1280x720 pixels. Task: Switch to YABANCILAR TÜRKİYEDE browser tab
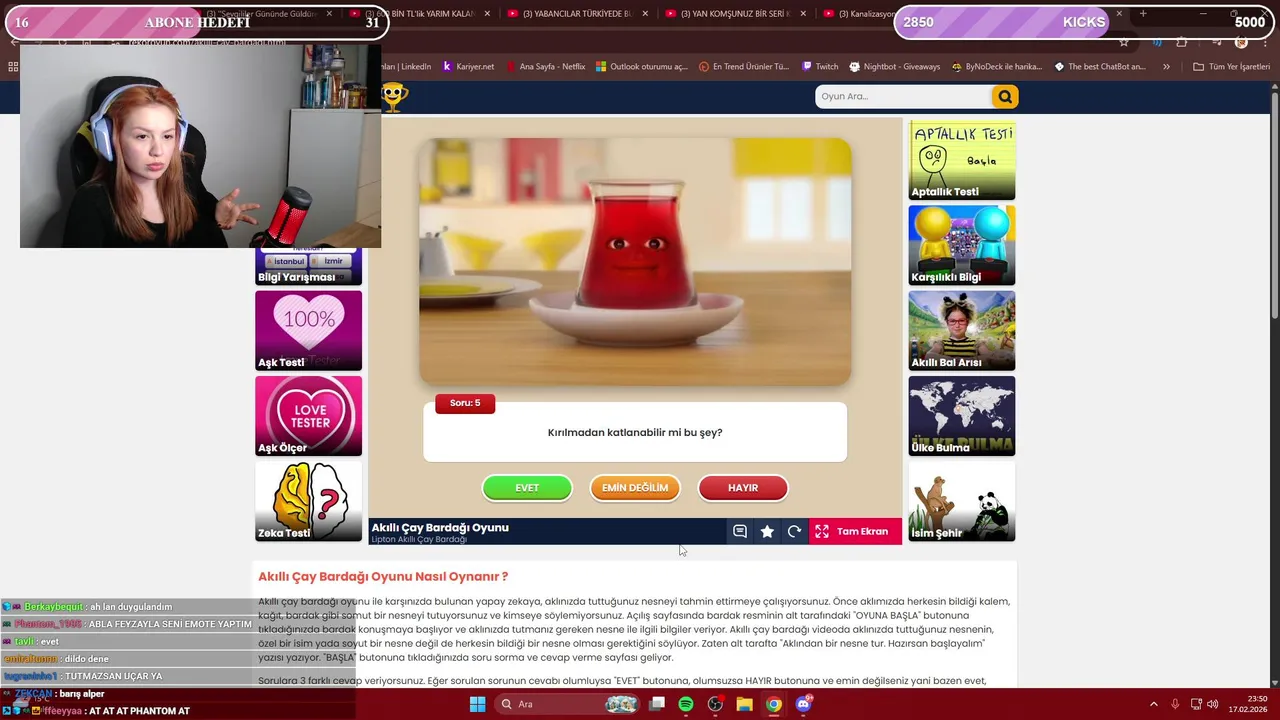click(575, 14)
